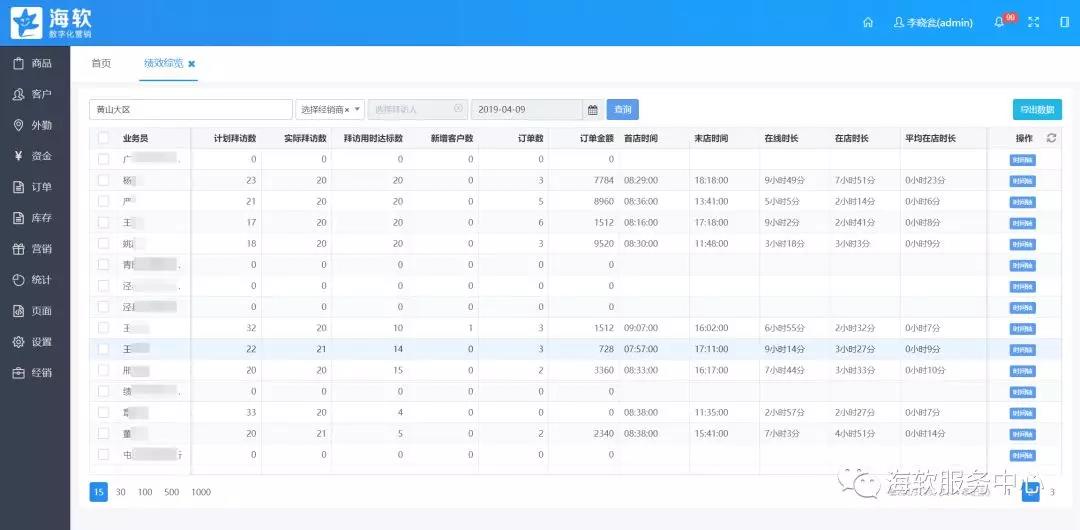Open the 订单 sidebar menu
The image size is (1080, 530).
[x=34, y=187]
